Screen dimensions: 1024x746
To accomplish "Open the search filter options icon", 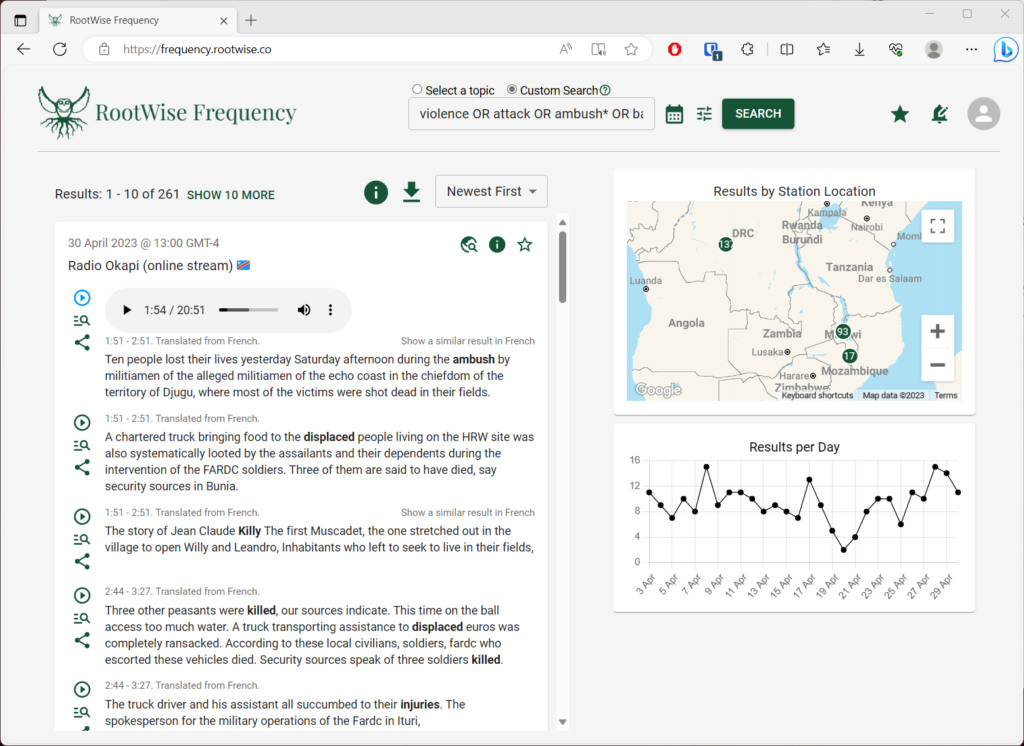I will [x=704, y=113].
